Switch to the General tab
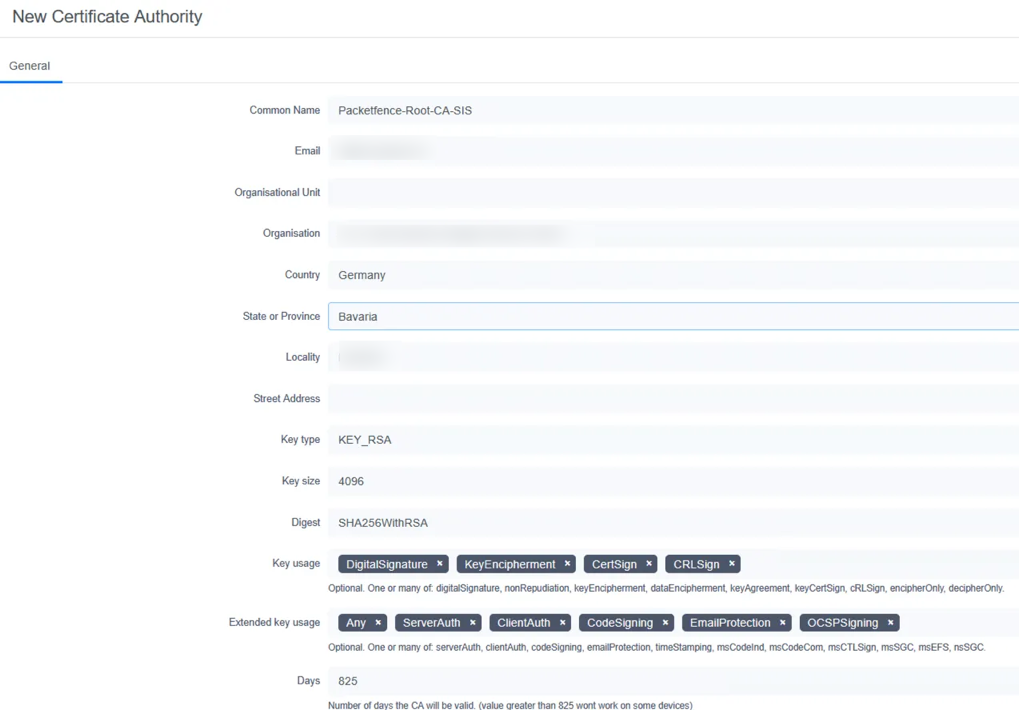1019x710 pixels. point(30,65)
